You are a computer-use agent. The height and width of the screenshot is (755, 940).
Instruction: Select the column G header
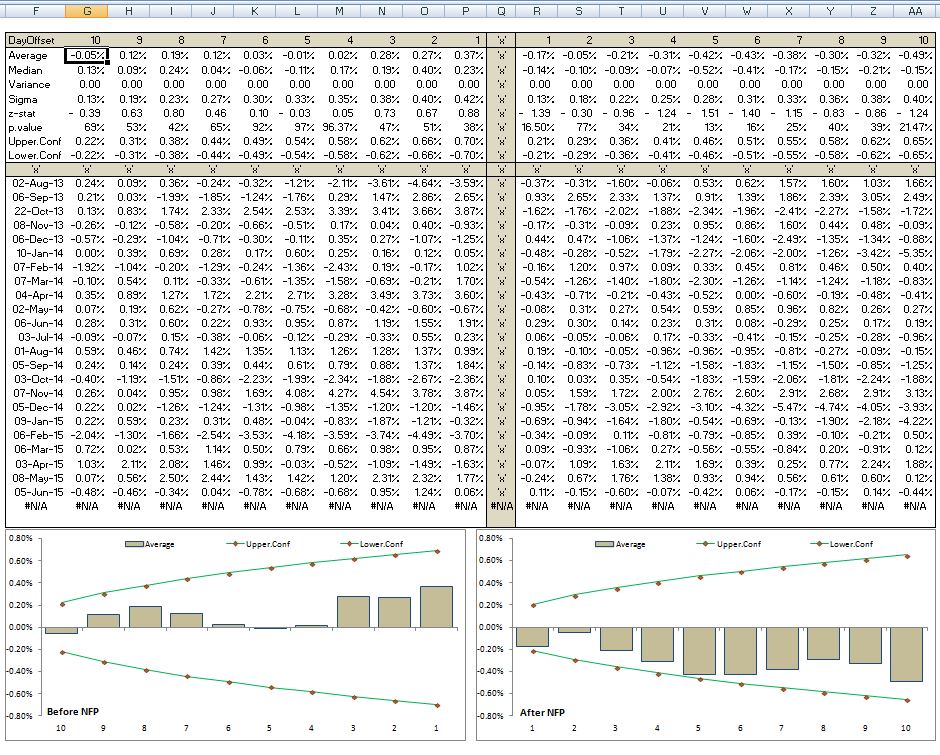[87, 12]
